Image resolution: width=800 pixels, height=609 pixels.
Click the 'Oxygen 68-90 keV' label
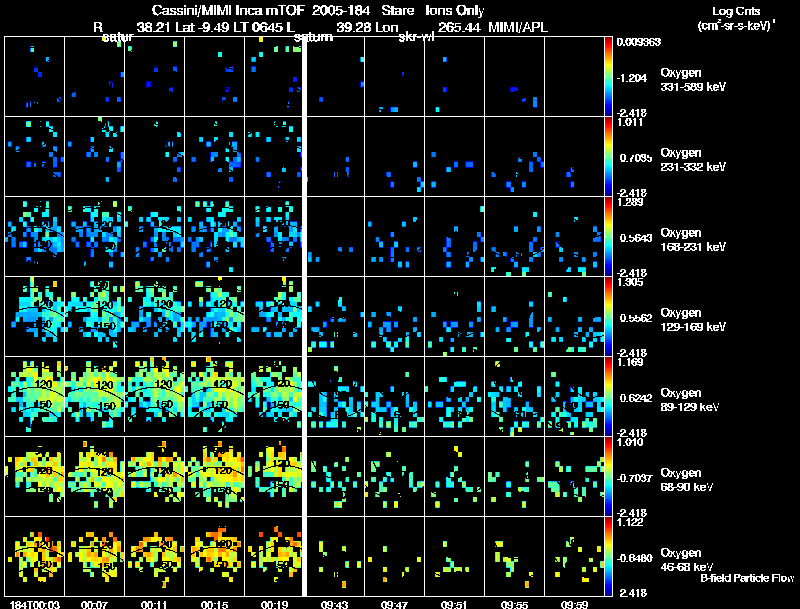(x=687, y=480)
